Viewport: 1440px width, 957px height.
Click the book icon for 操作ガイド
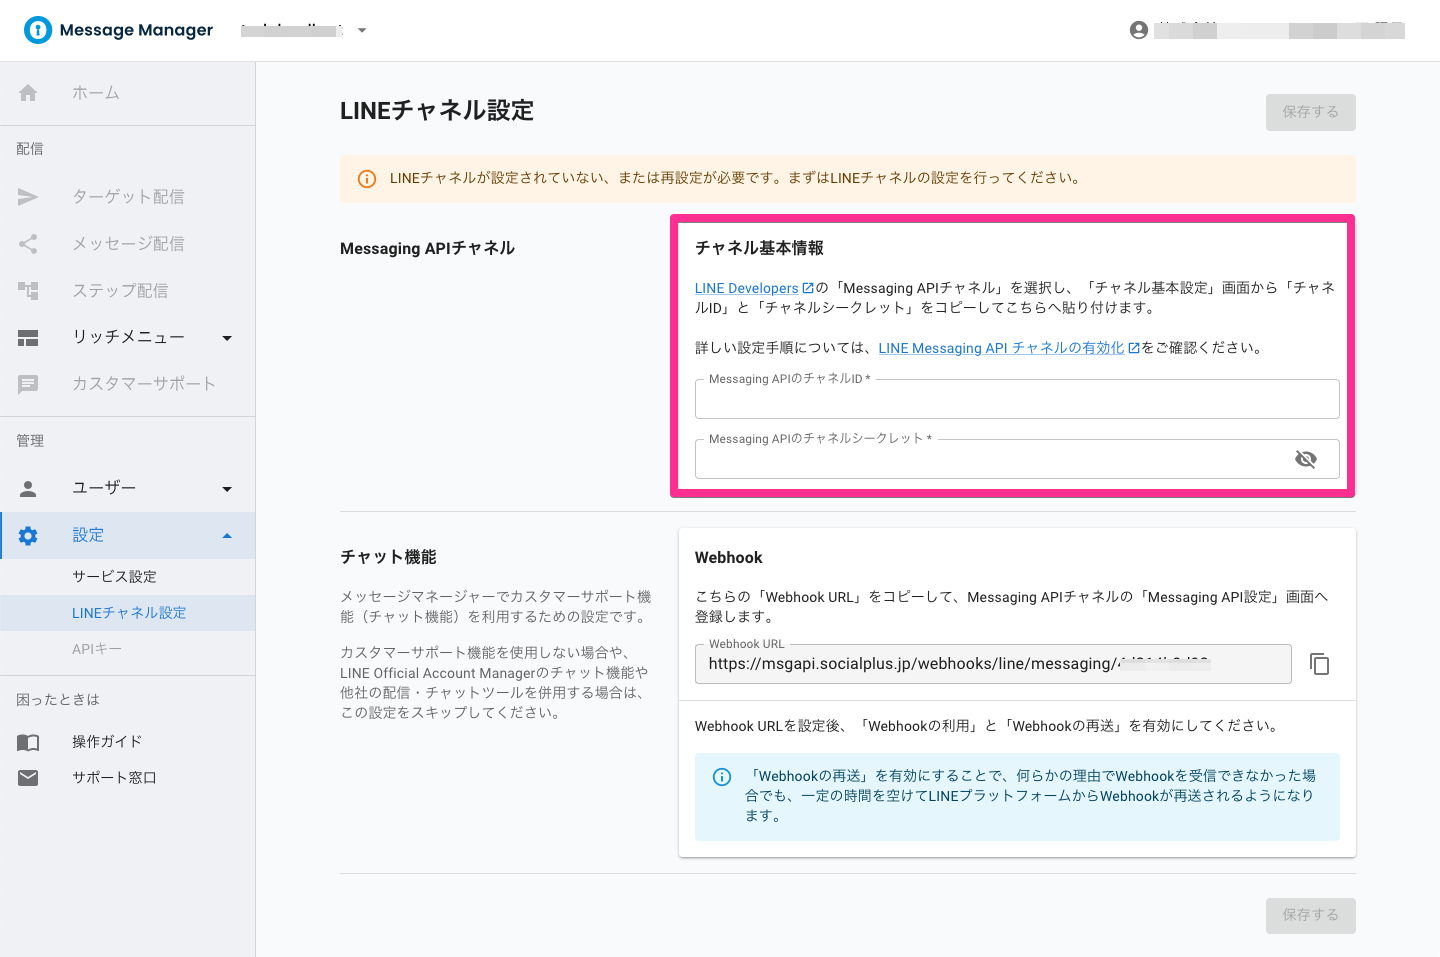point(28,742)
